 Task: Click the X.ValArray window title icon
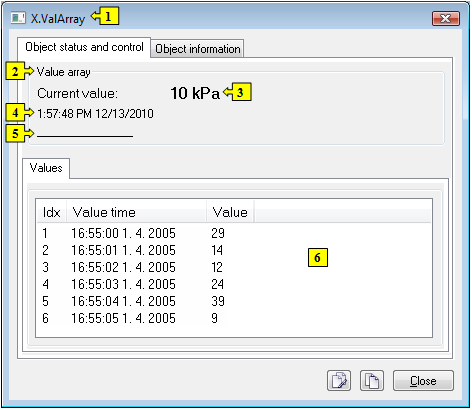(18, 18)
